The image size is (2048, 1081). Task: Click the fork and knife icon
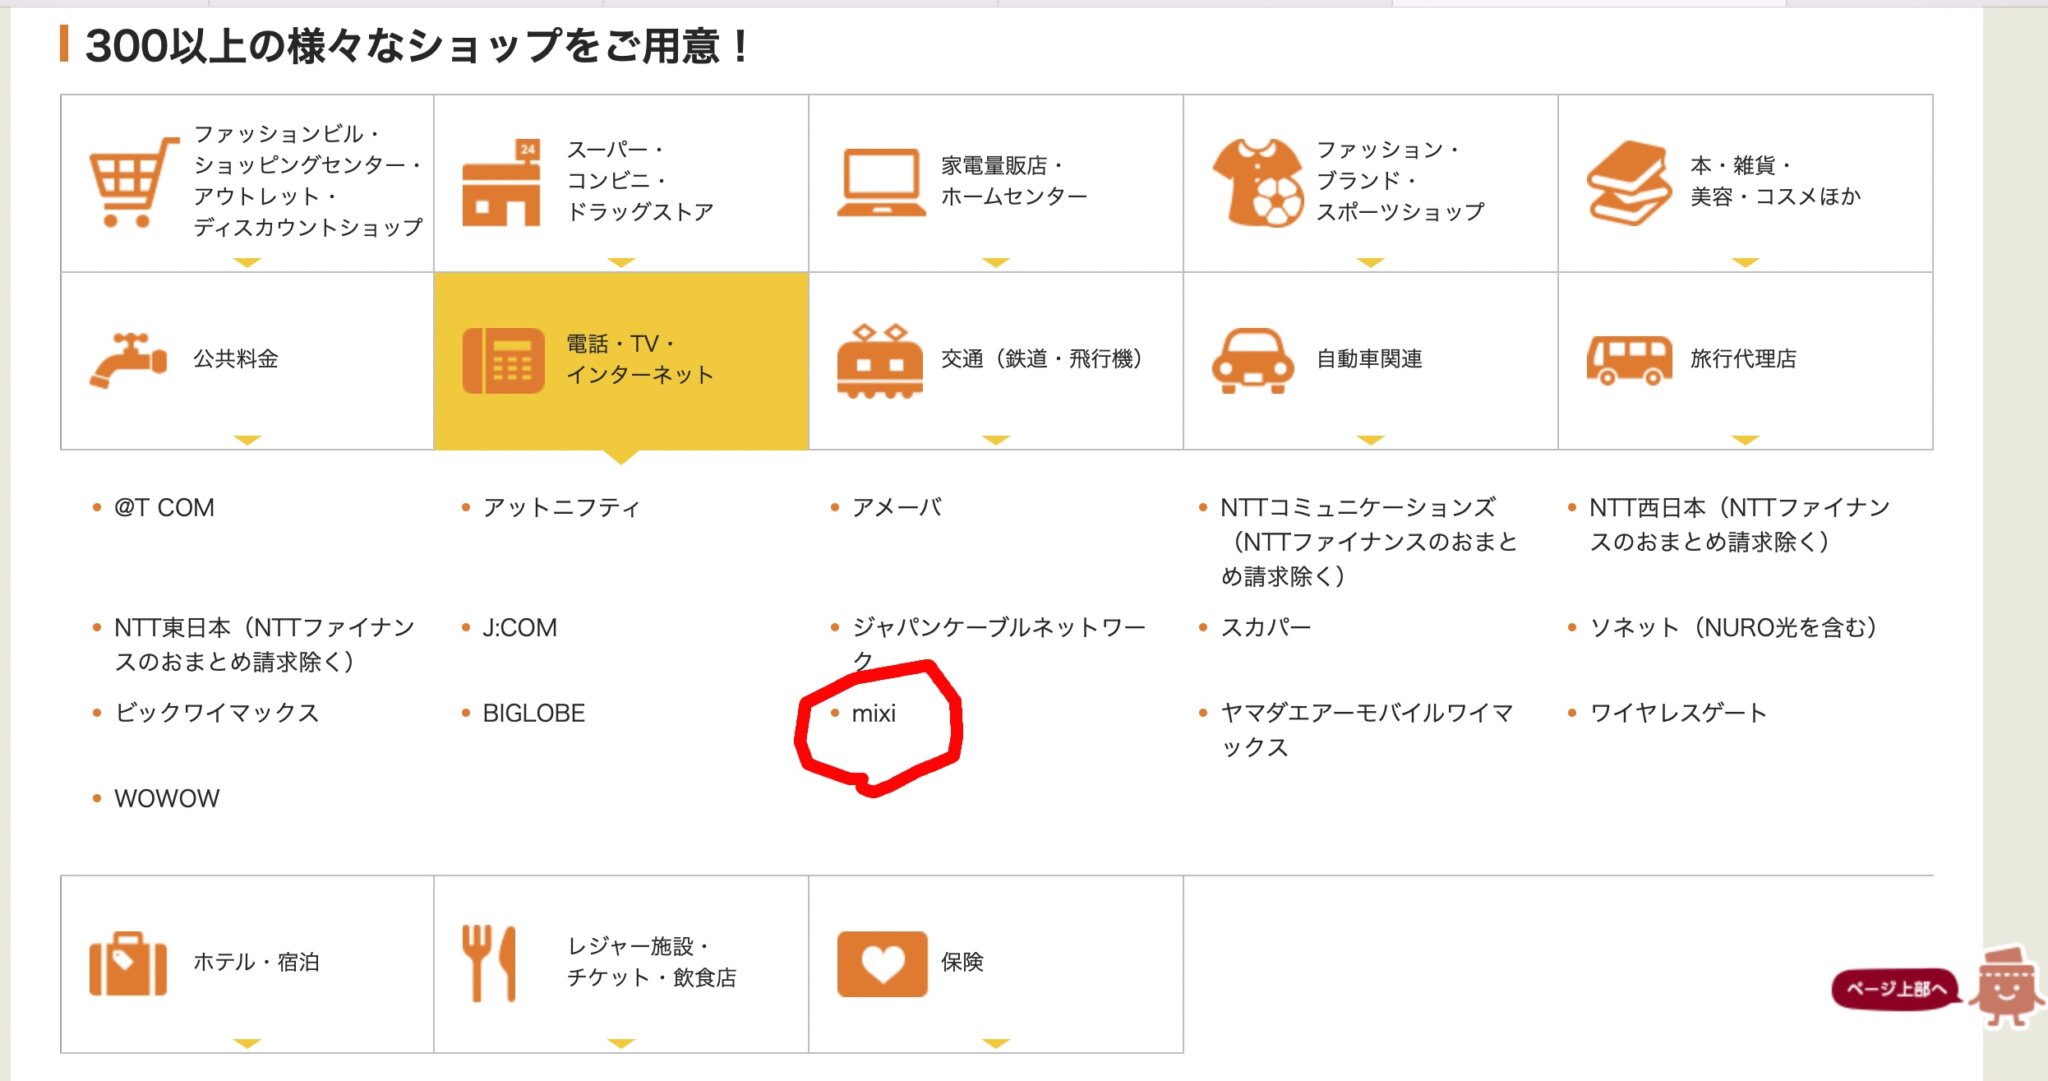click(x=489, y=964)
